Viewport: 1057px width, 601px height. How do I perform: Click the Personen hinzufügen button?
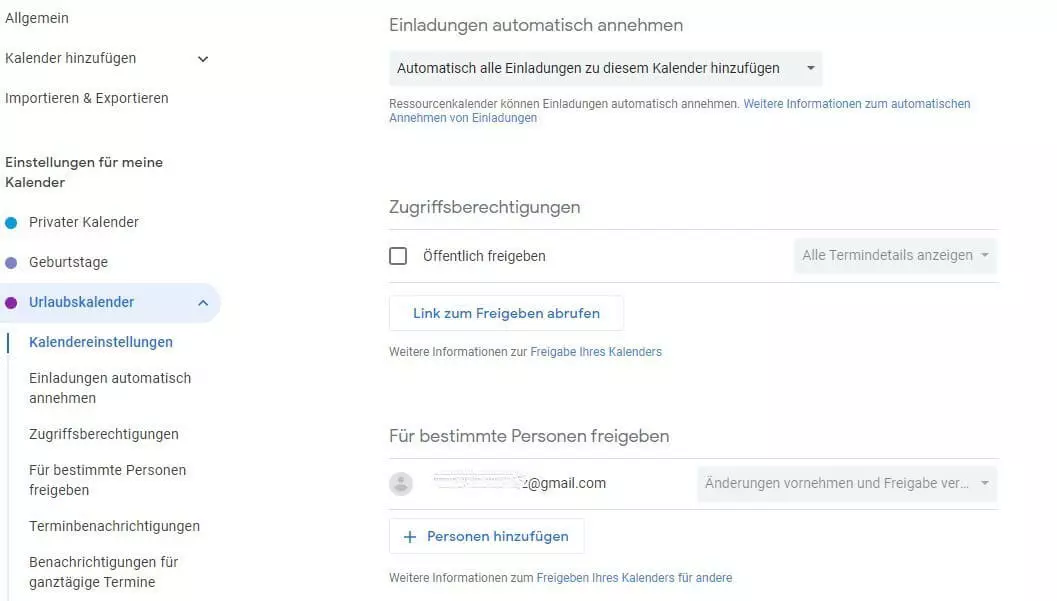pos(487,537)
